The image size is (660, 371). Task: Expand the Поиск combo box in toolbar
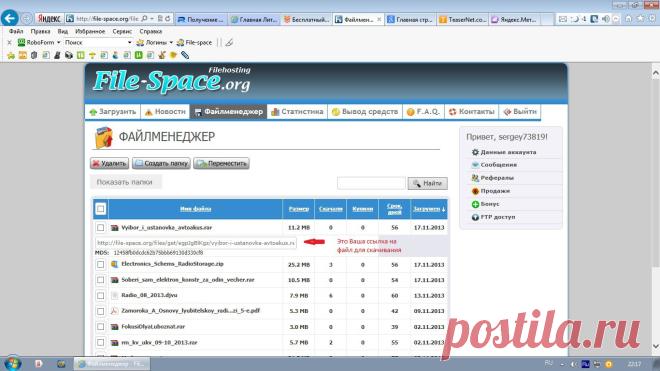[x=129, y=43]
